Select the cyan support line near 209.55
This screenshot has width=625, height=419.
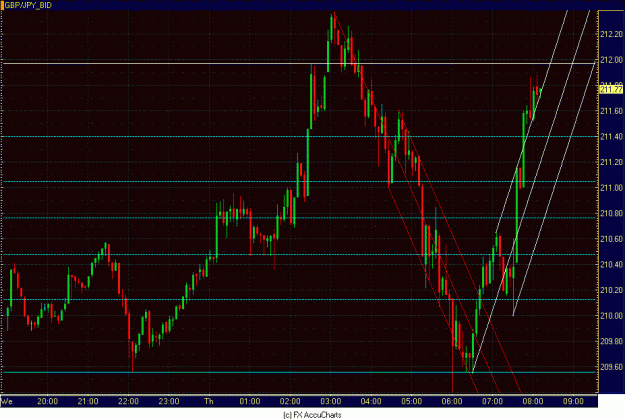click(299, 372)
